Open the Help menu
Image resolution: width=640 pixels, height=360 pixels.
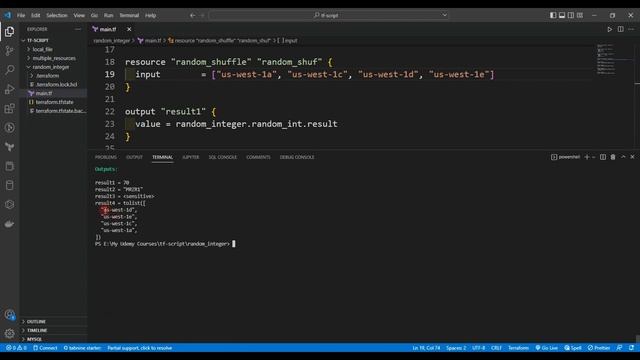(151, 16)
